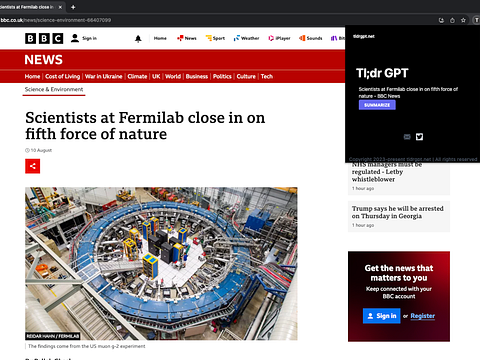Click the BBC logo
Image resolution: width=480 pixels, height=360 pixels.
click(x=44, y=38)
